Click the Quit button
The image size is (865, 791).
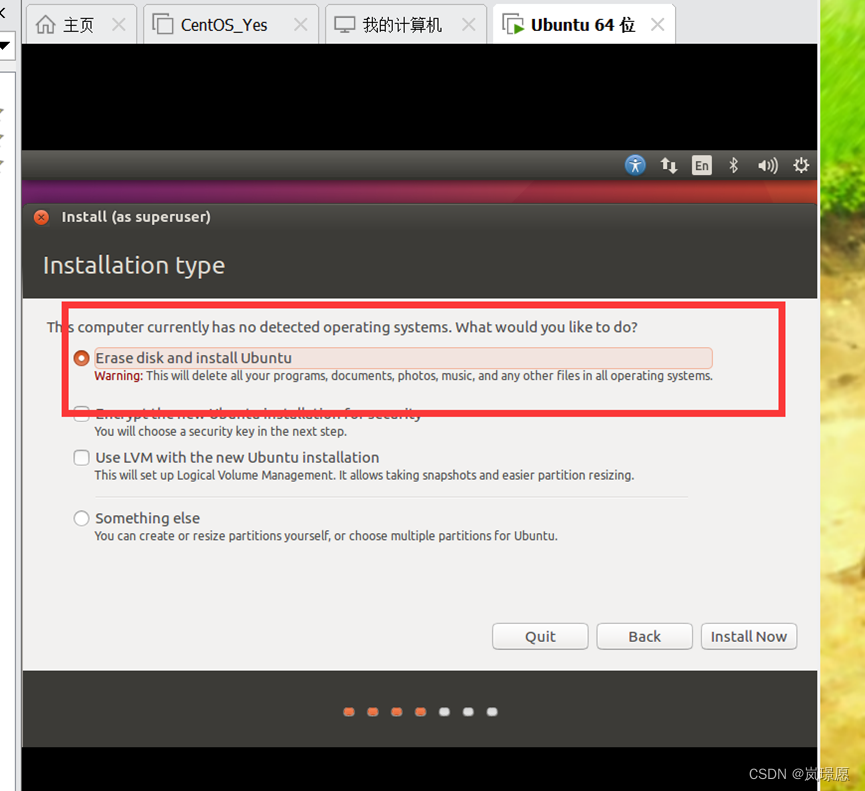point(539,636)
